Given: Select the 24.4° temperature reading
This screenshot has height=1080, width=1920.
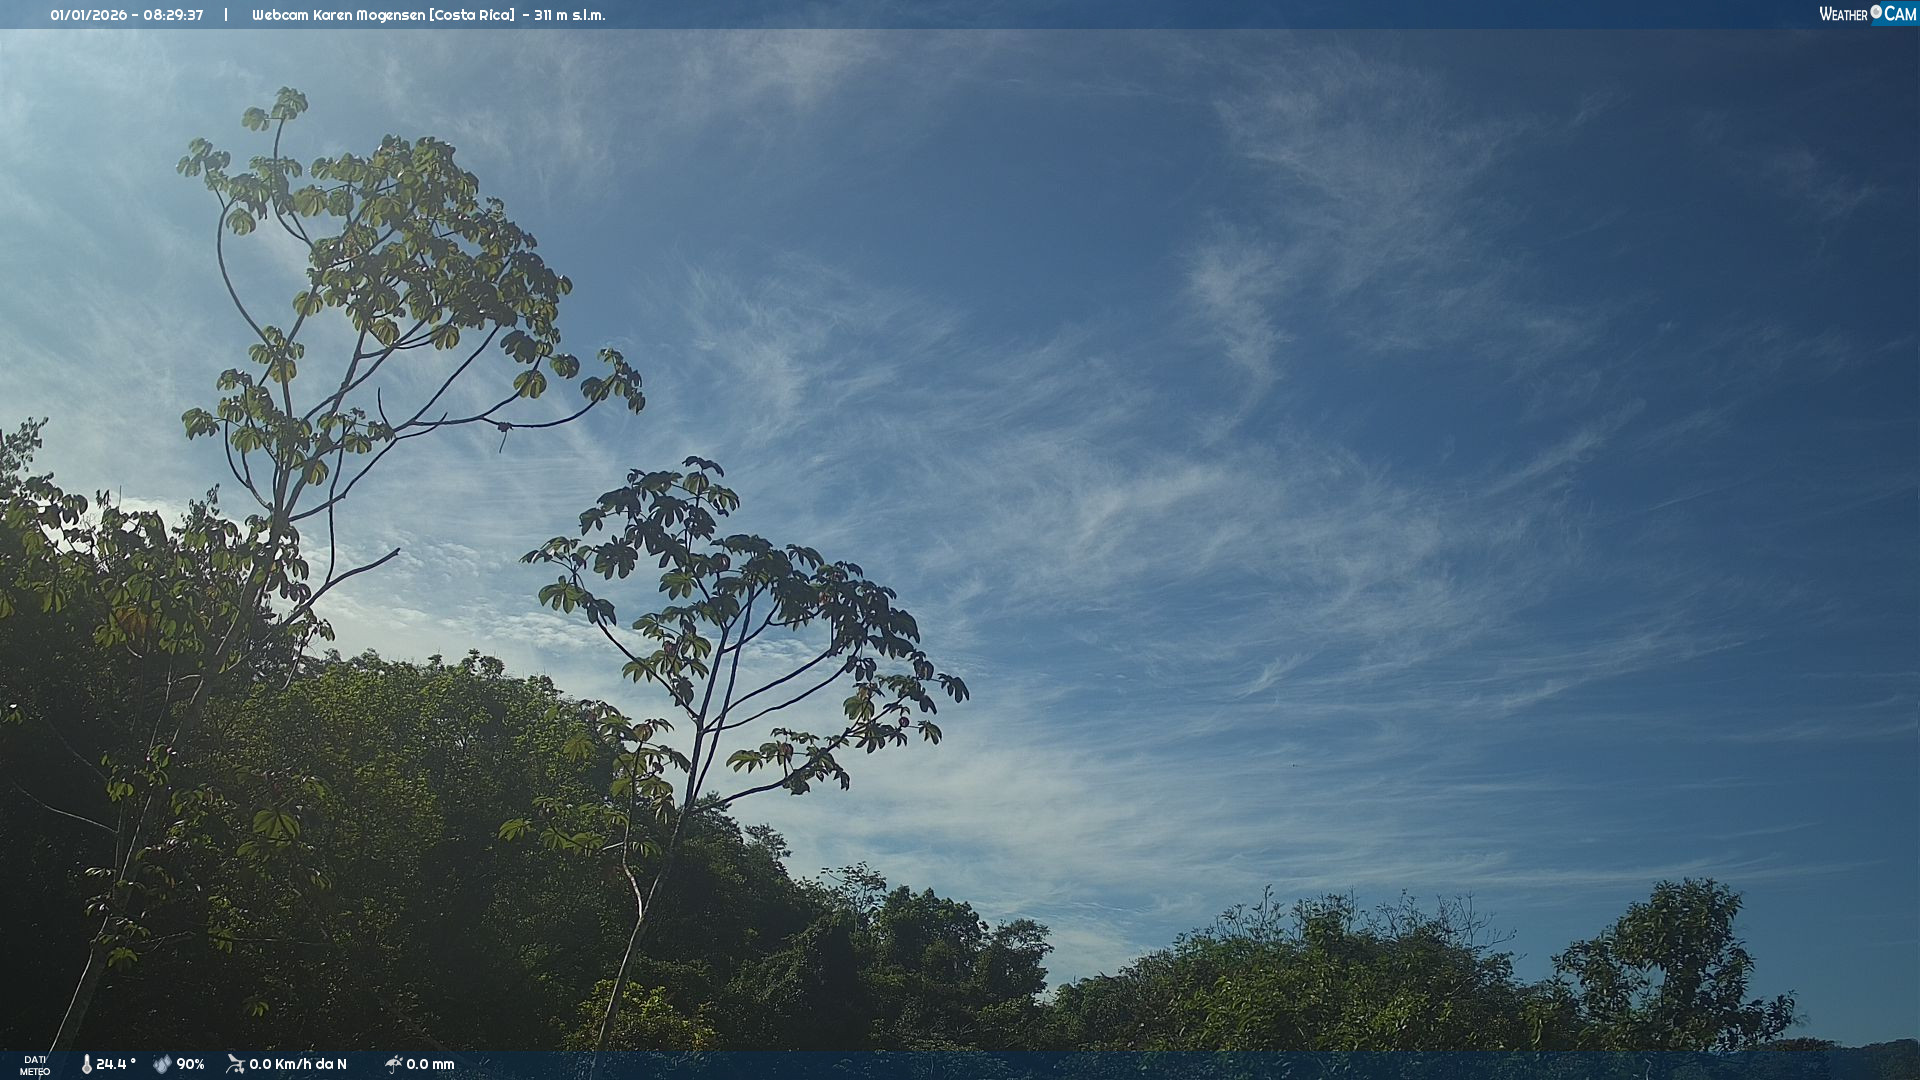Looking at the screenshot, I should (116, 1064).
